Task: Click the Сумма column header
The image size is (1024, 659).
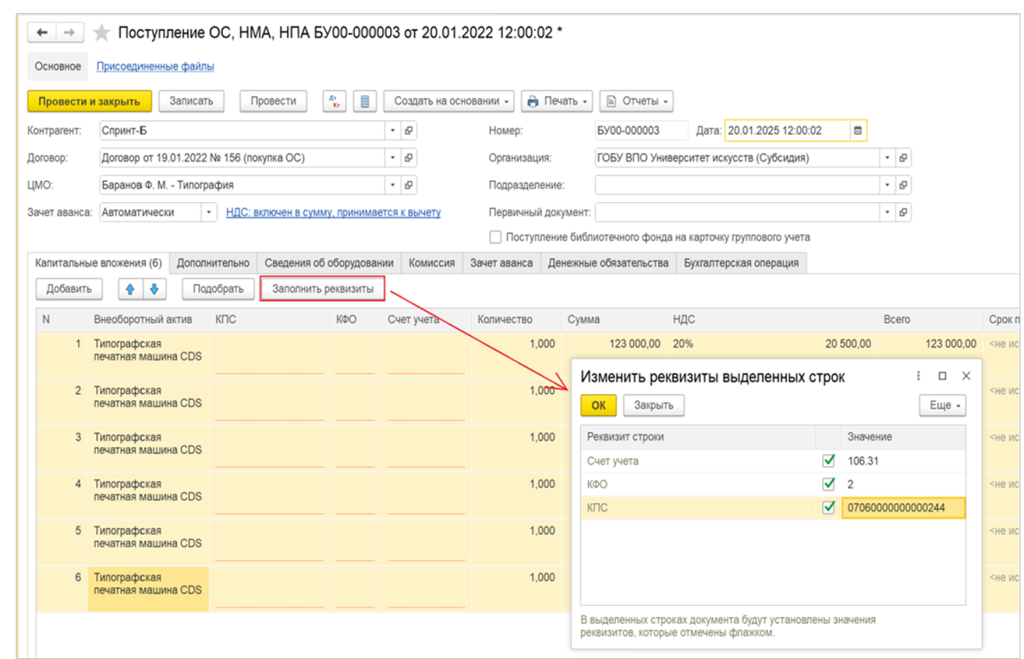Action: coord(614,319)
